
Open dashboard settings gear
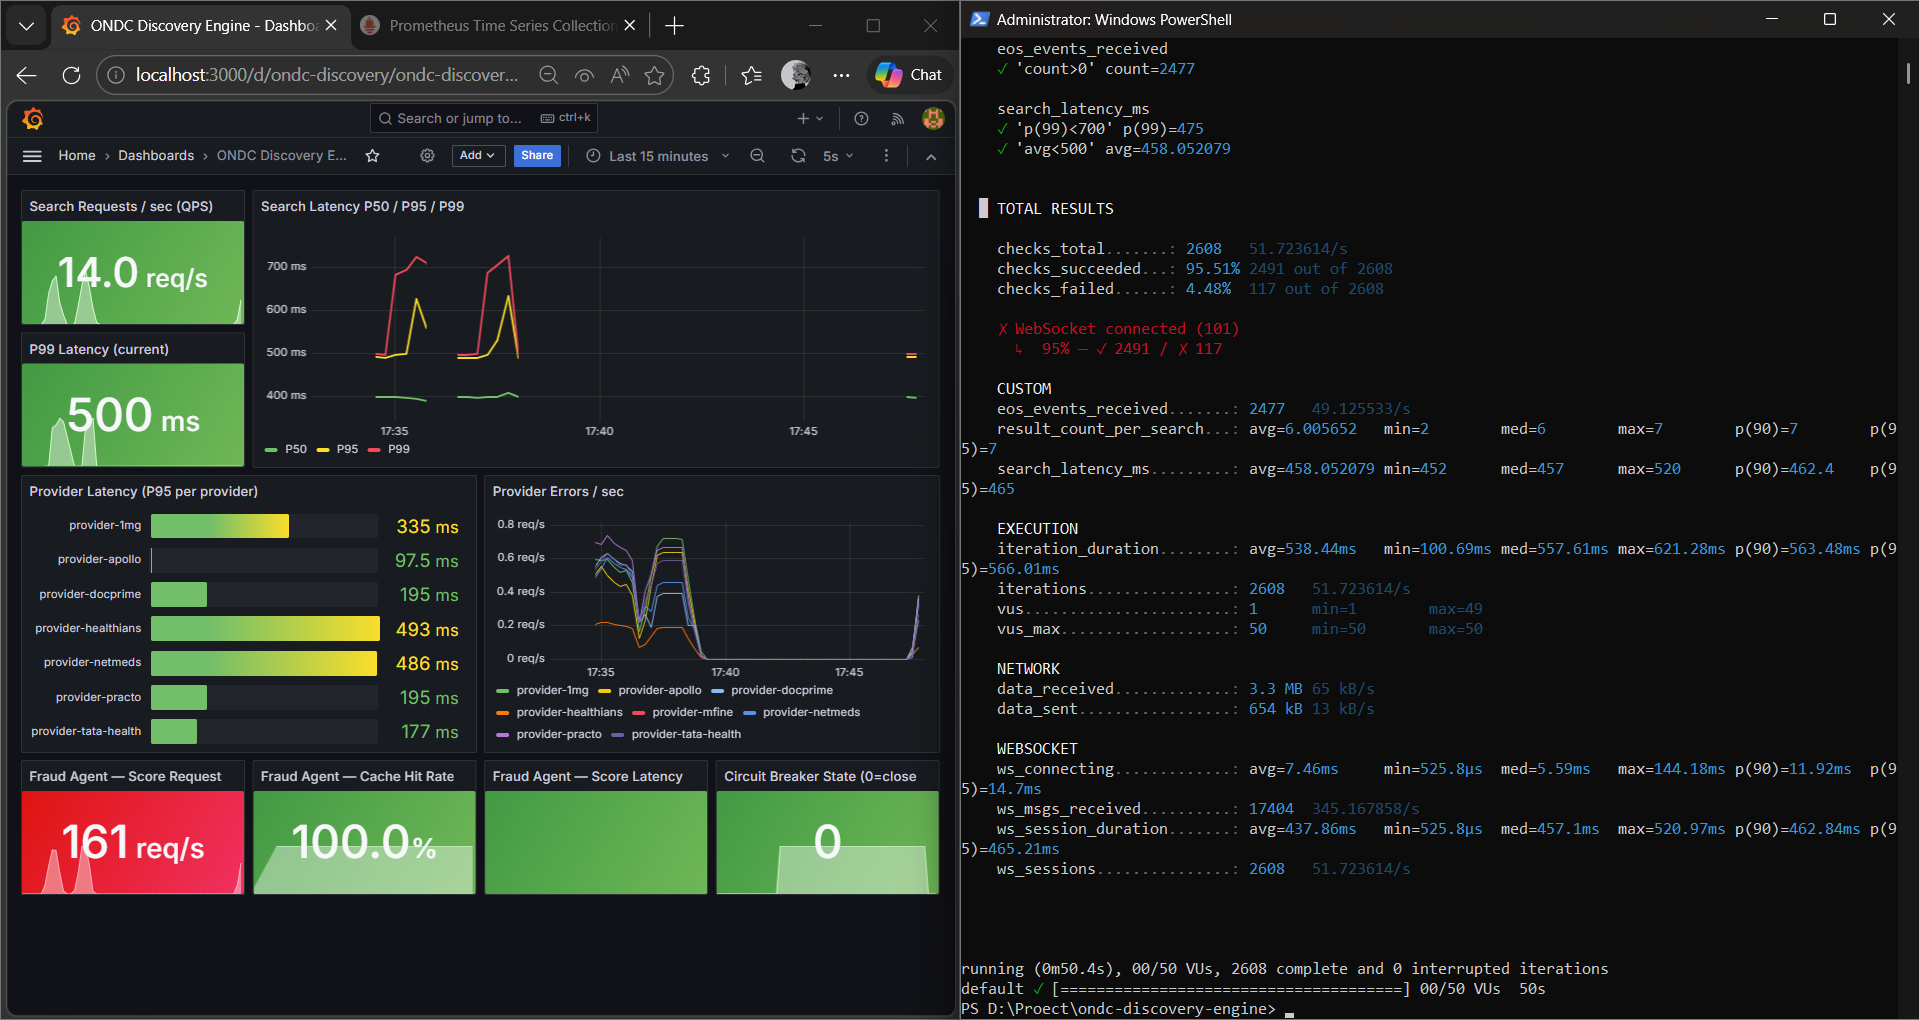[x=427, y=156]
